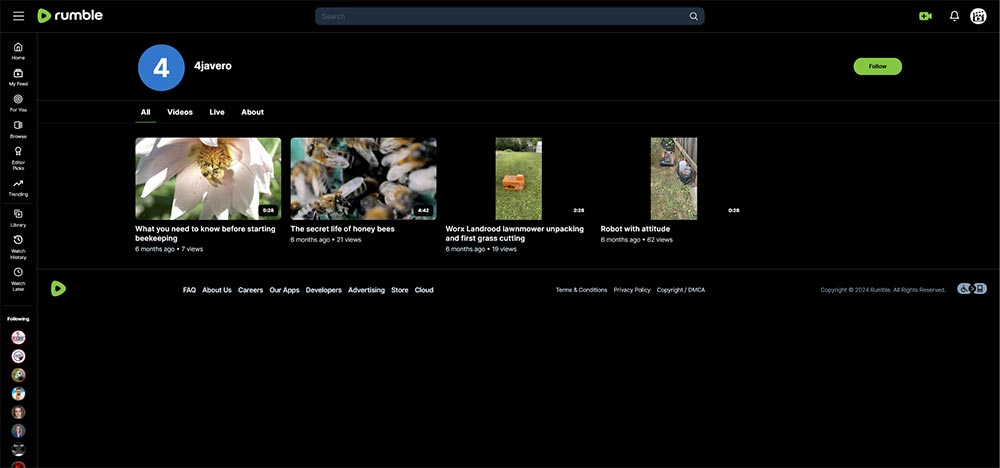Click title 'What you need to know before starting beekeeping'

click(x=205, y=233)
